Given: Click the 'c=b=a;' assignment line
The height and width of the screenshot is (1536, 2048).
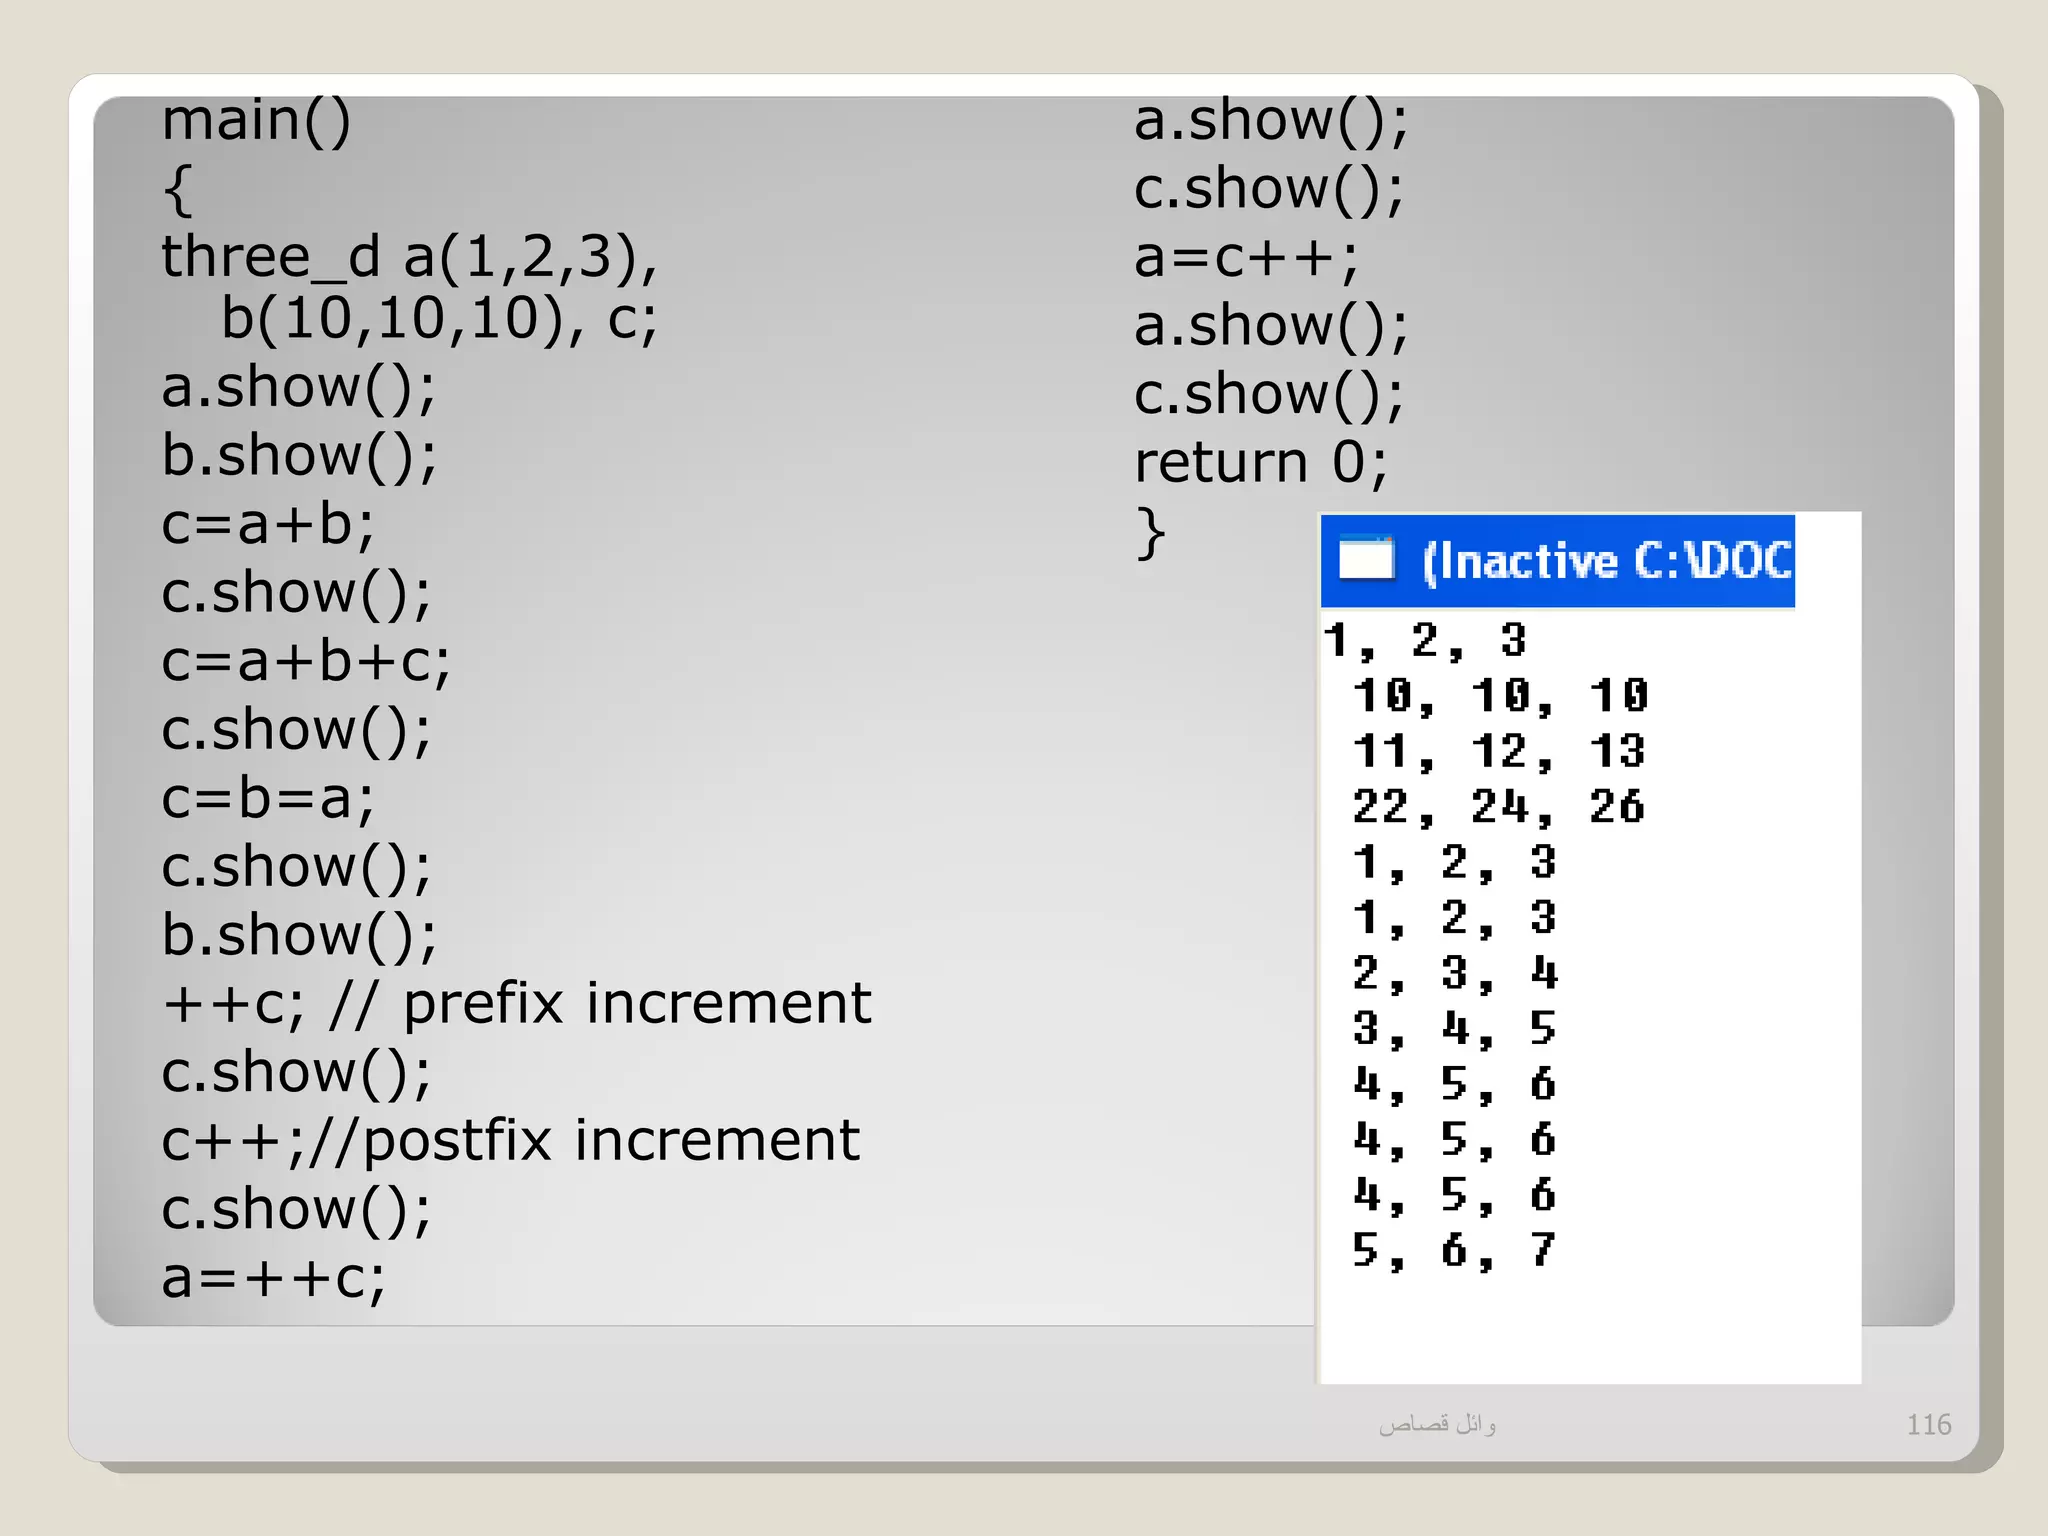Looking at the screenshot, I should [x=268, y=798].
